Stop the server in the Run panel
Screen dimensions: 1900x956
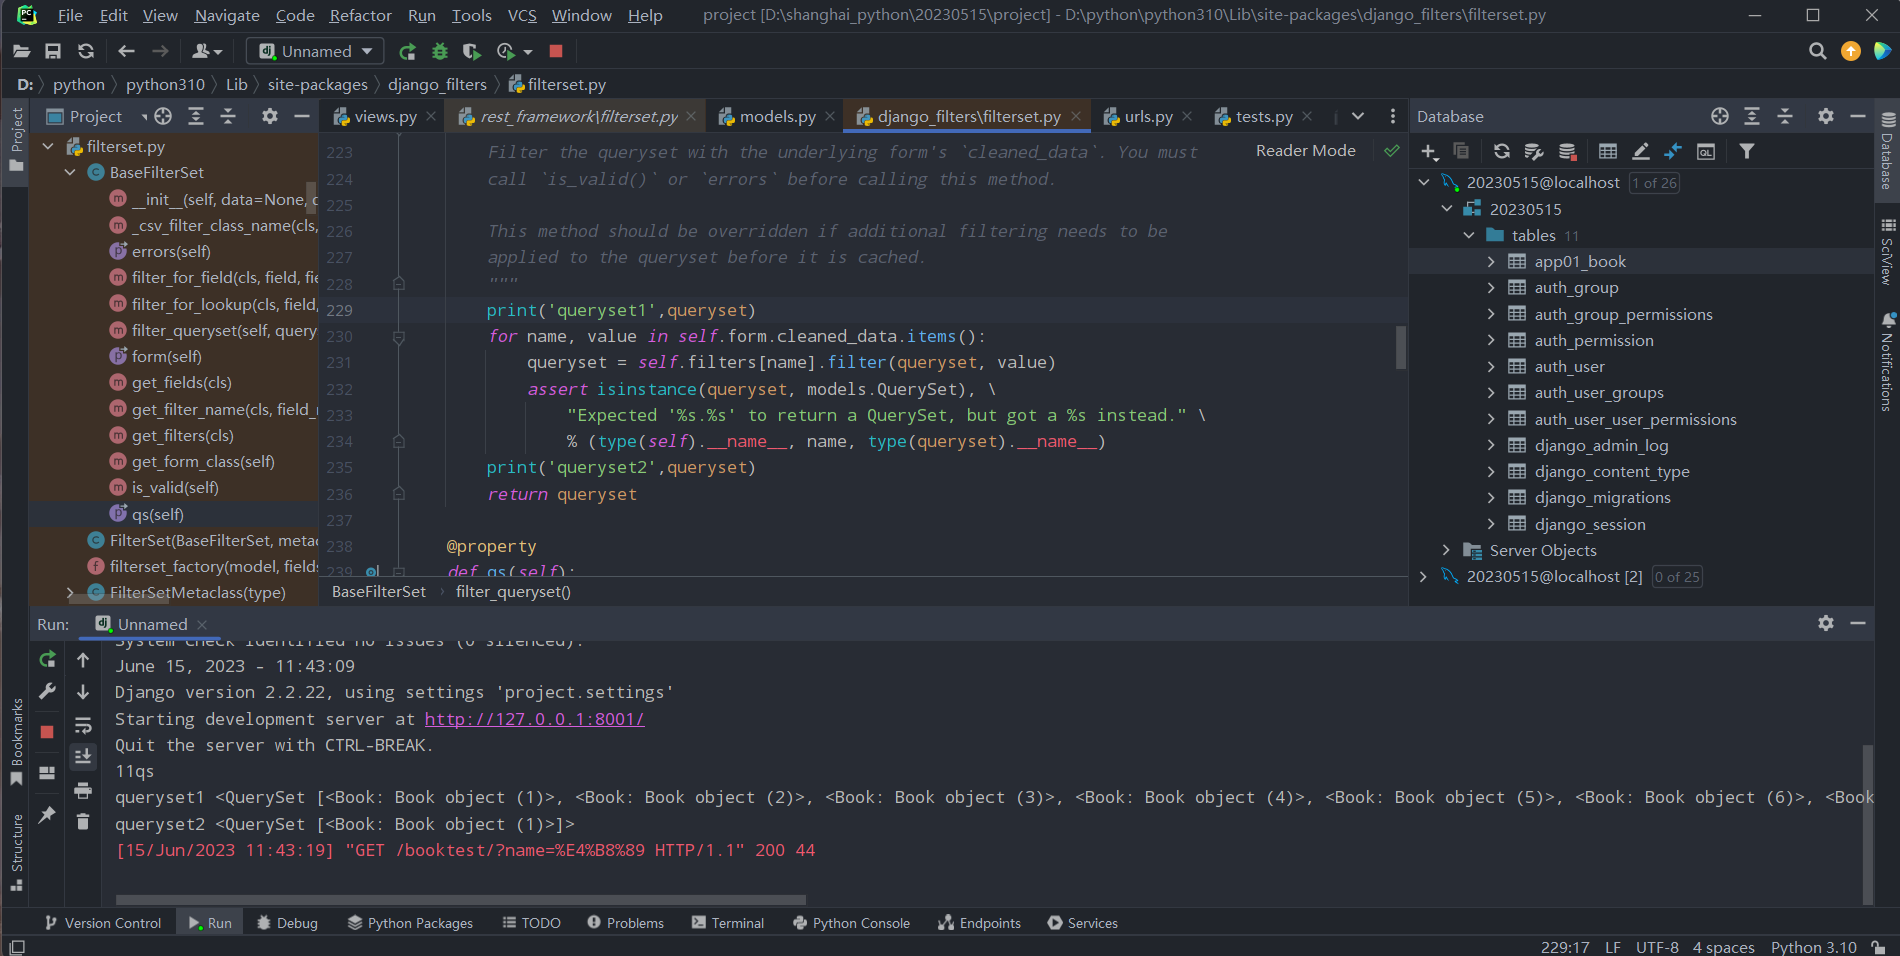(x=47, y=732)
